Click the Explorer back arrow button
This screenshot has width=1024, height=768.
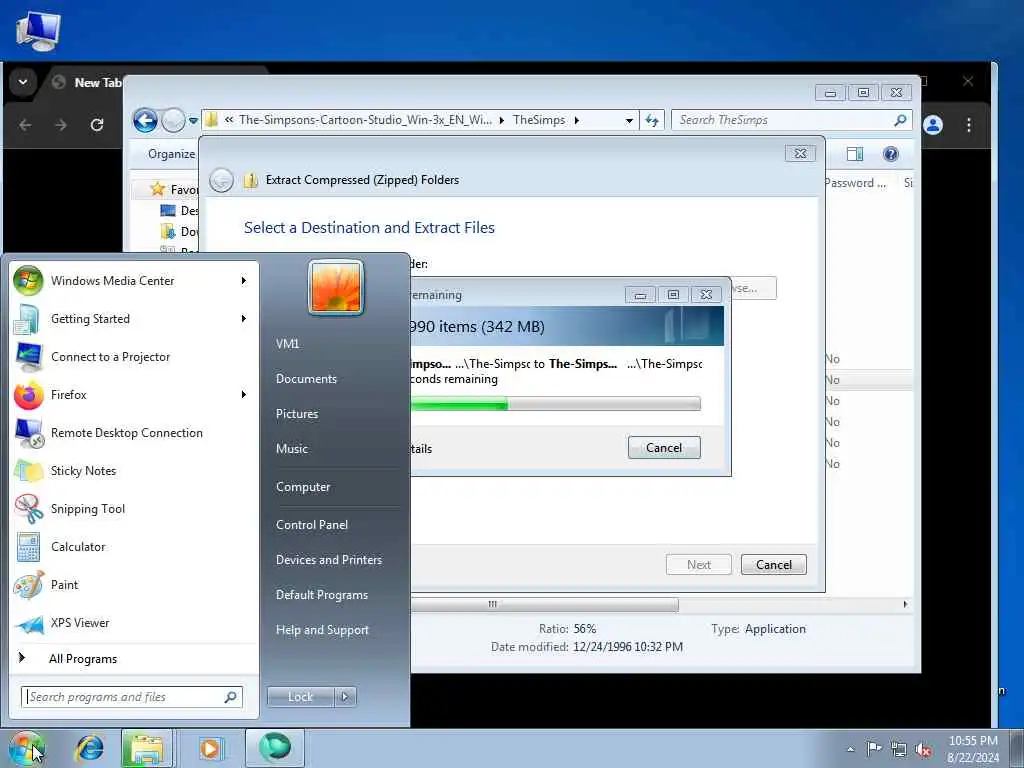(145, 120)
